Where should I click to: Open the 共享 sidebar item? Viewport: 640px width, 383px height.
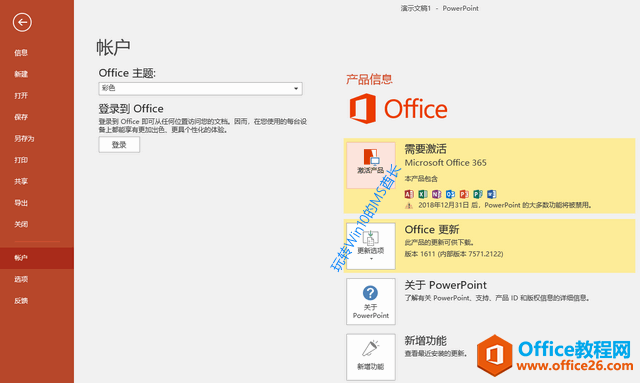[x=21, y=181]
